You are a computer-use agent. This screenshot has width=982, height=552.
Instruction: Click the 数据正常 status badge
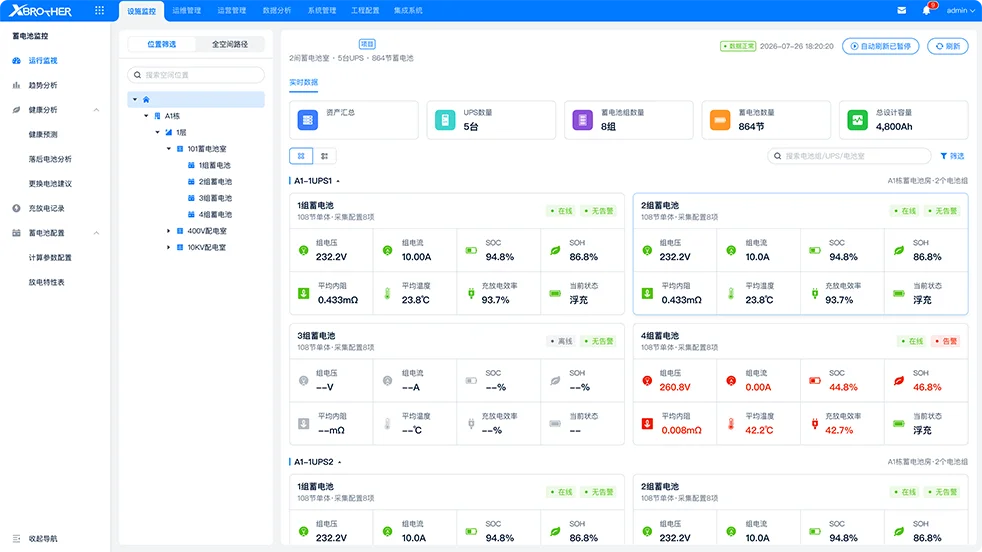click(738, 46)
